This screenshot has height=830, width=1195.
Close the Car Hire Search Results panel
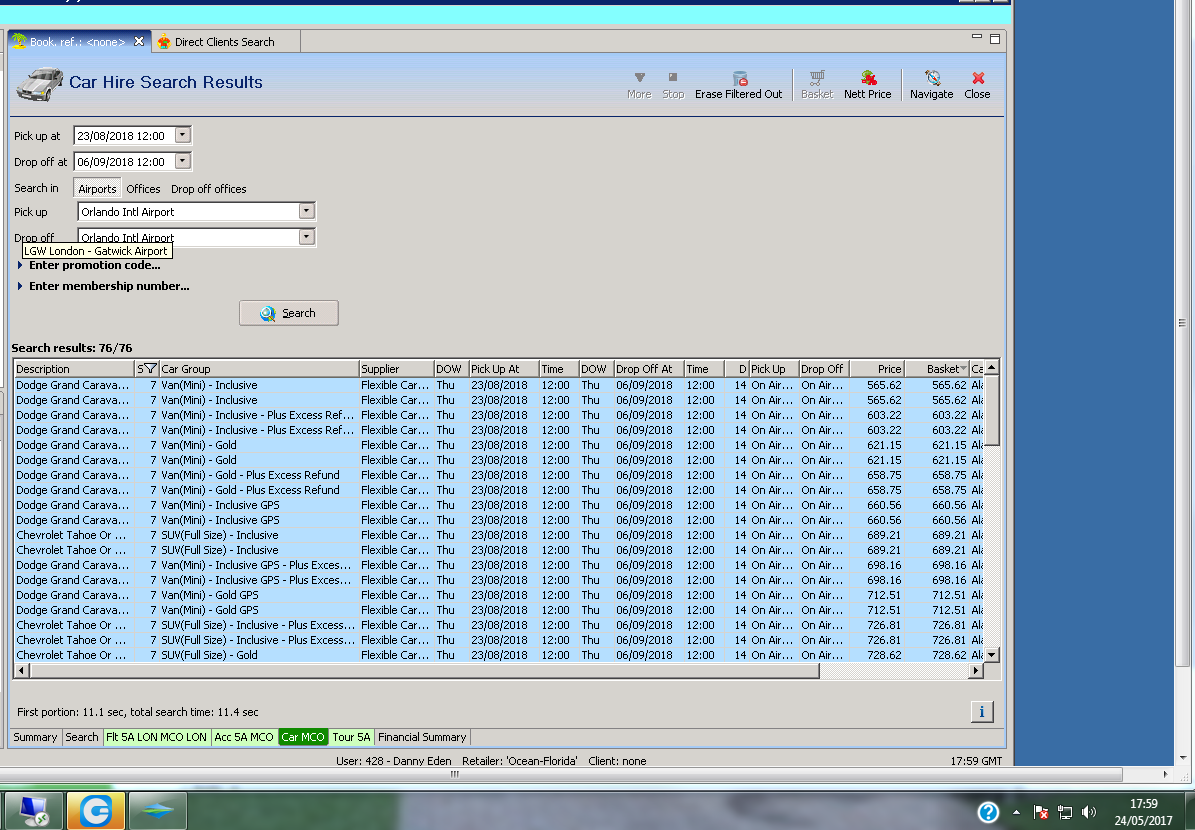point(977,85)
